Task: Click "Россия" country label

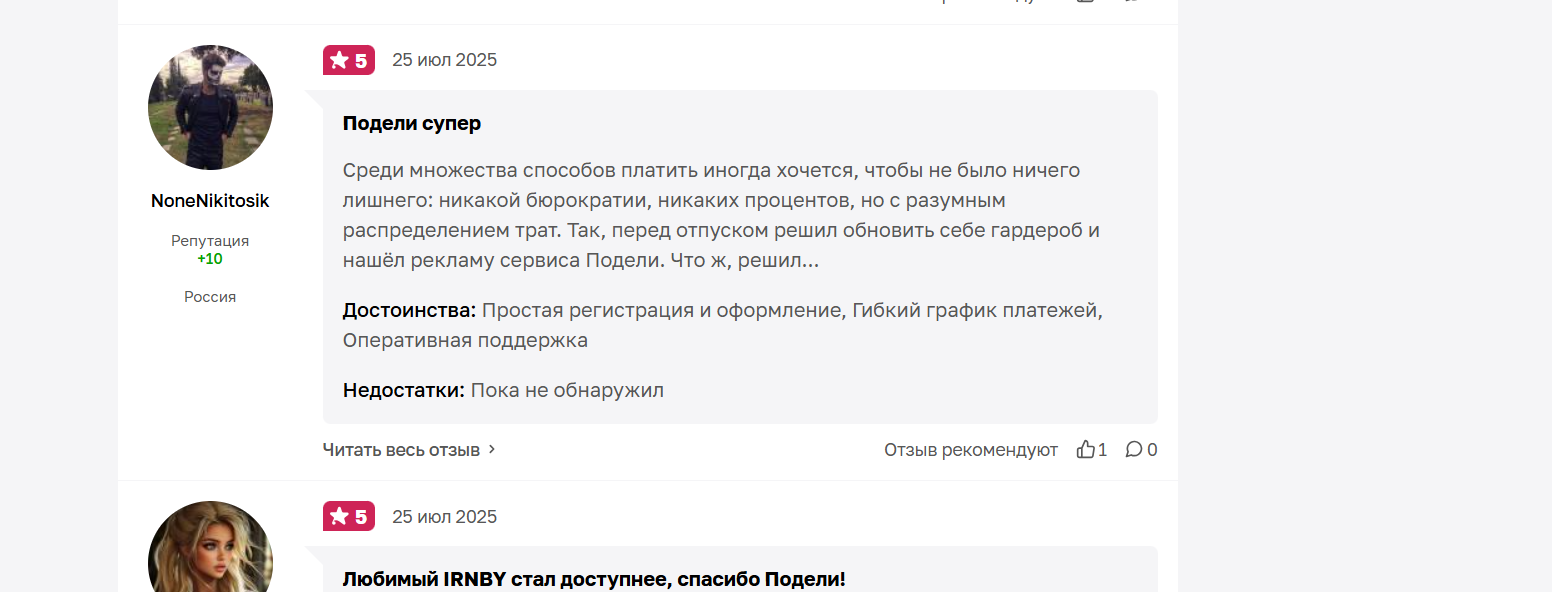Action: [x=210, y=297]
